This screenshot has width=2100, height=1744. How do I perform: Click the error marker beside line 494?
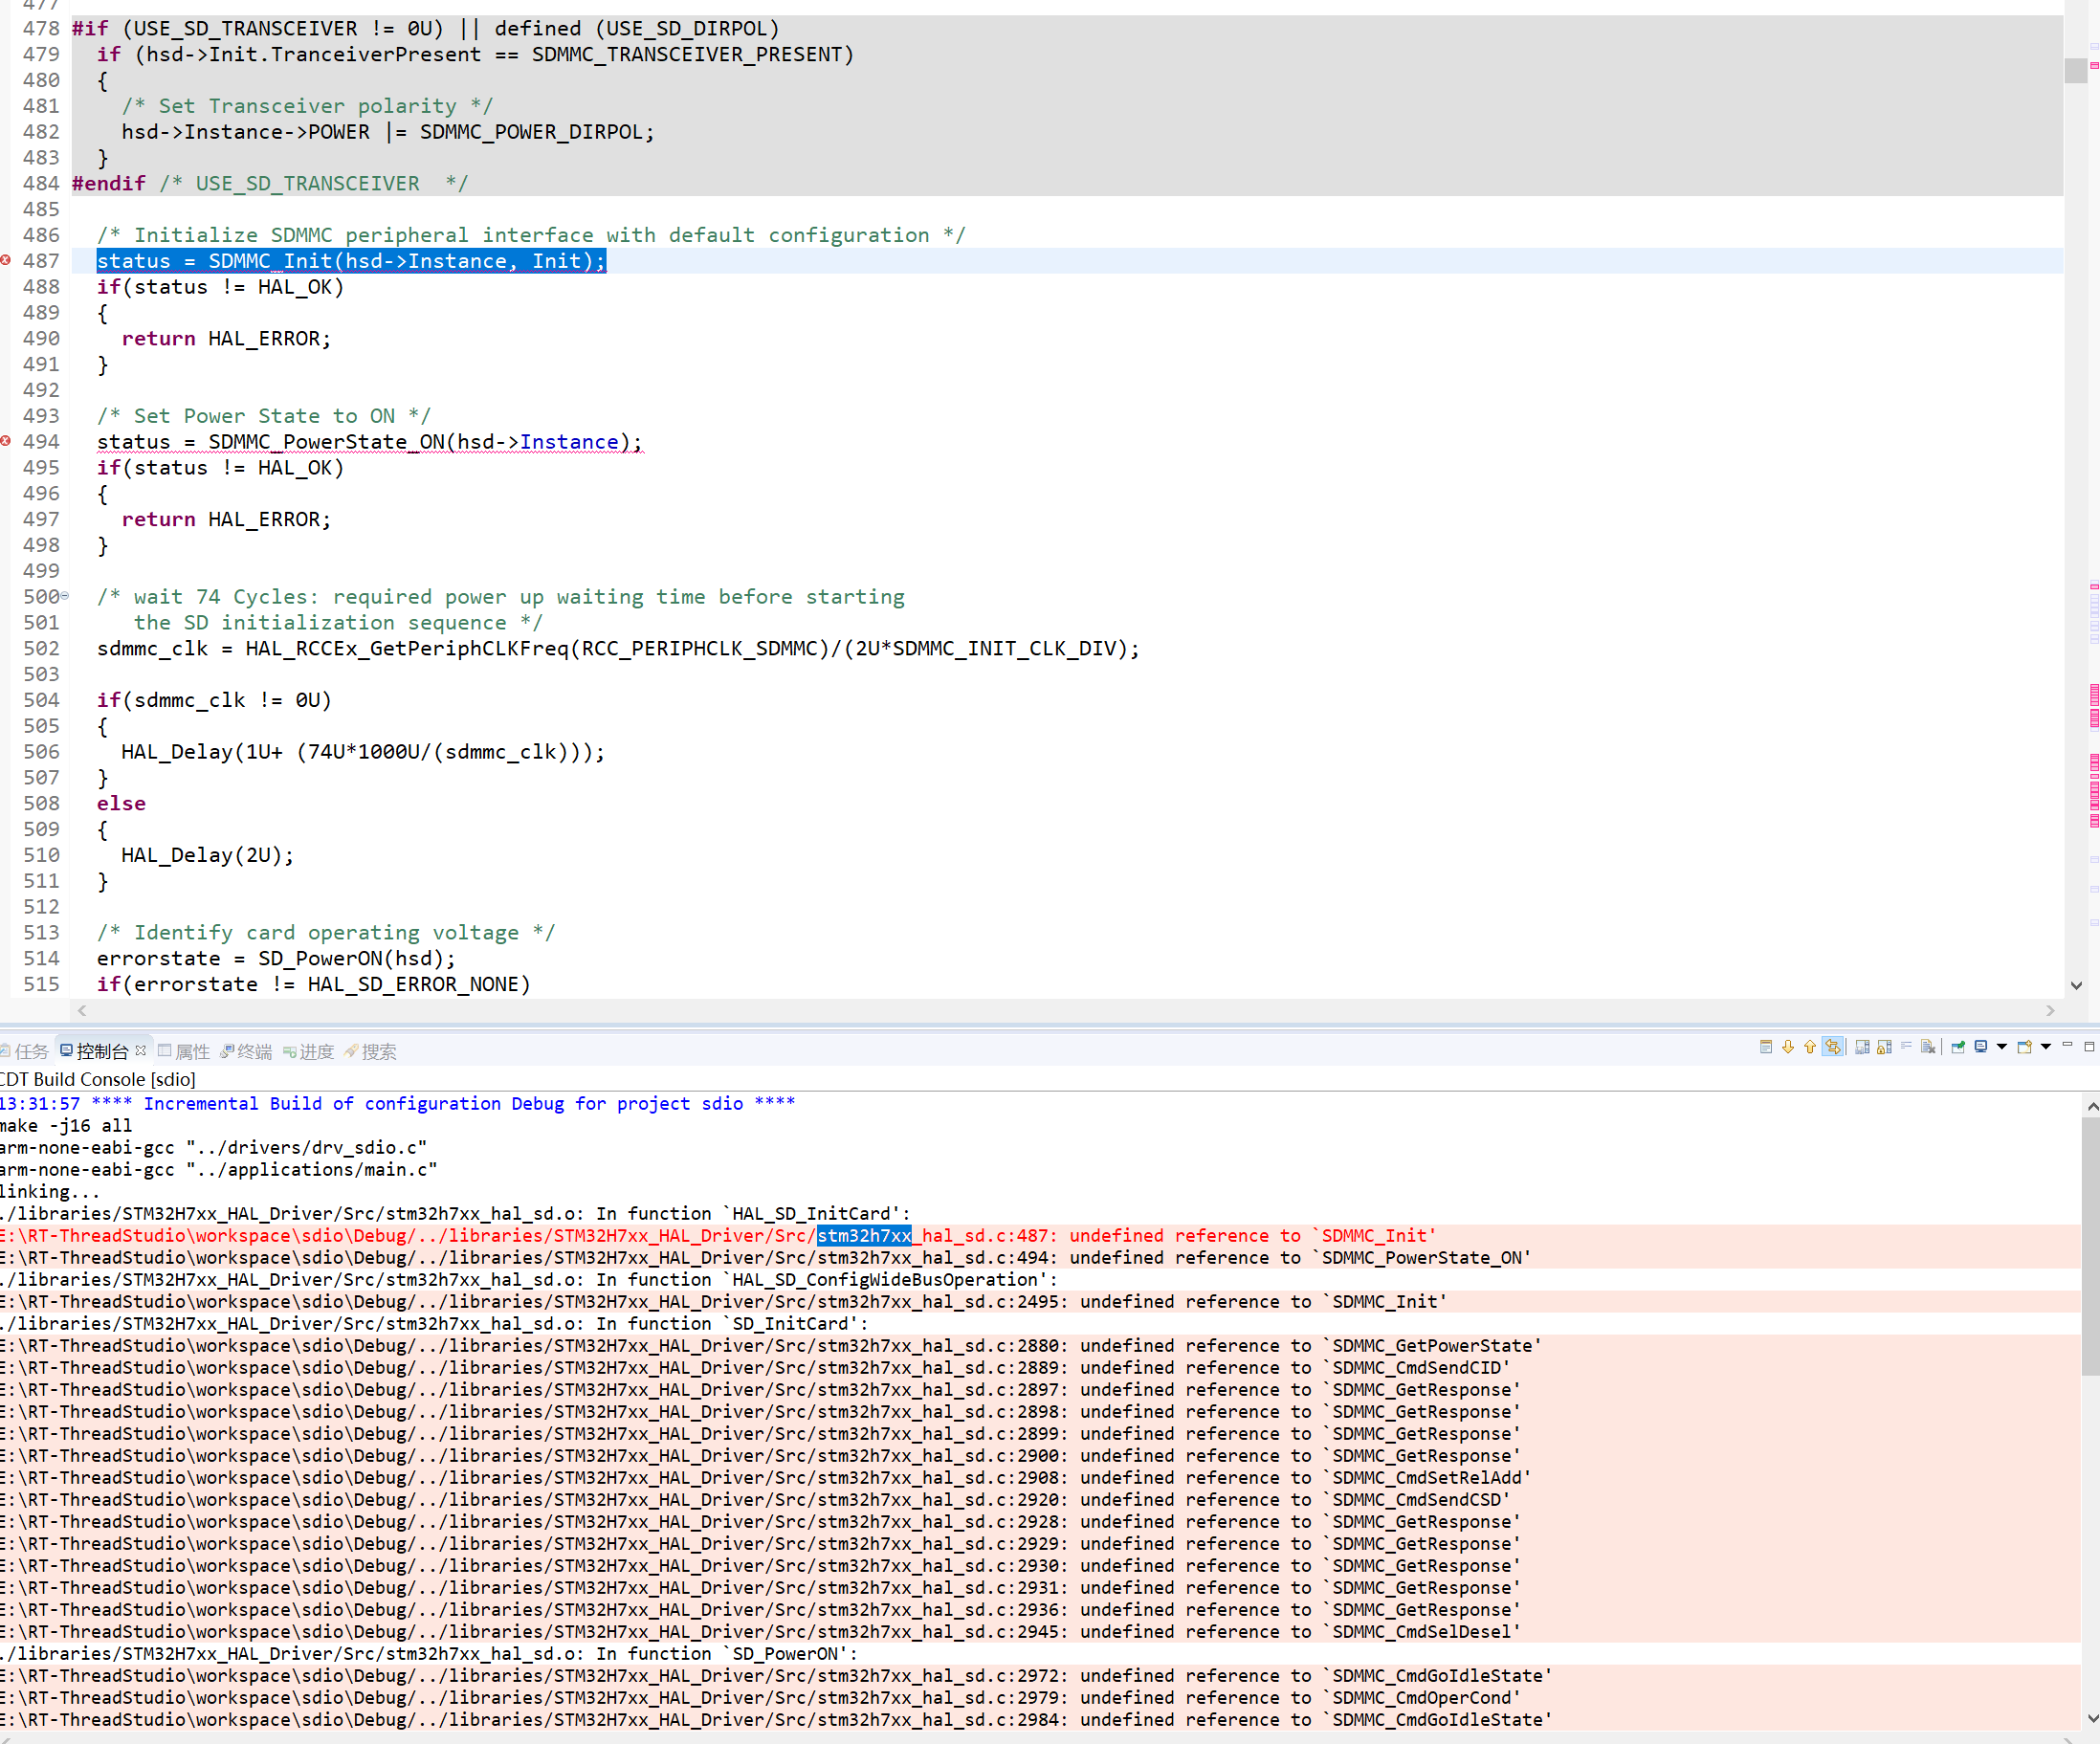[x=7, y=440]
